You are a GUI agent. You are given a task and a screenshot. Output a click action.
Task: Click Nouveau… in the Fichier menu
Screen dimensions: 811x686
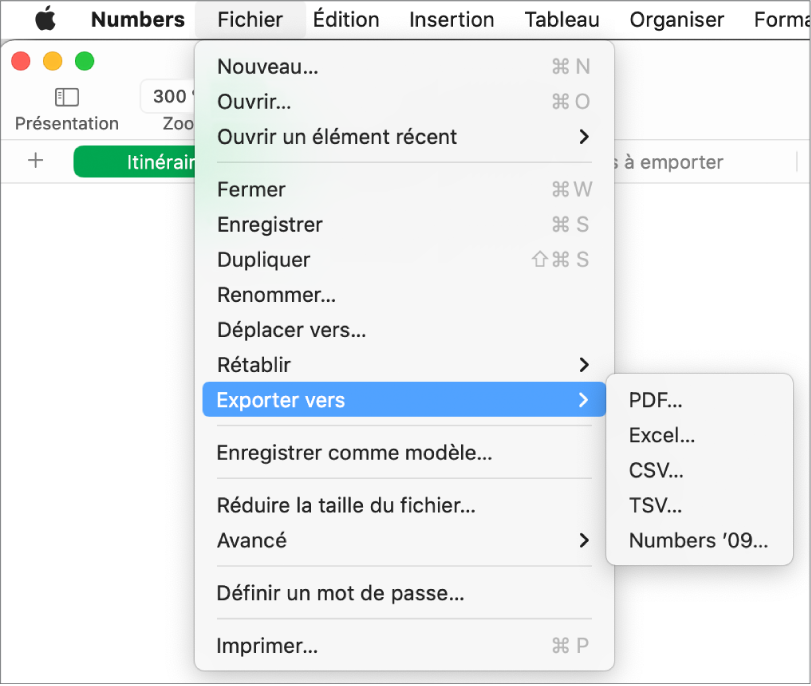point(268,68)
